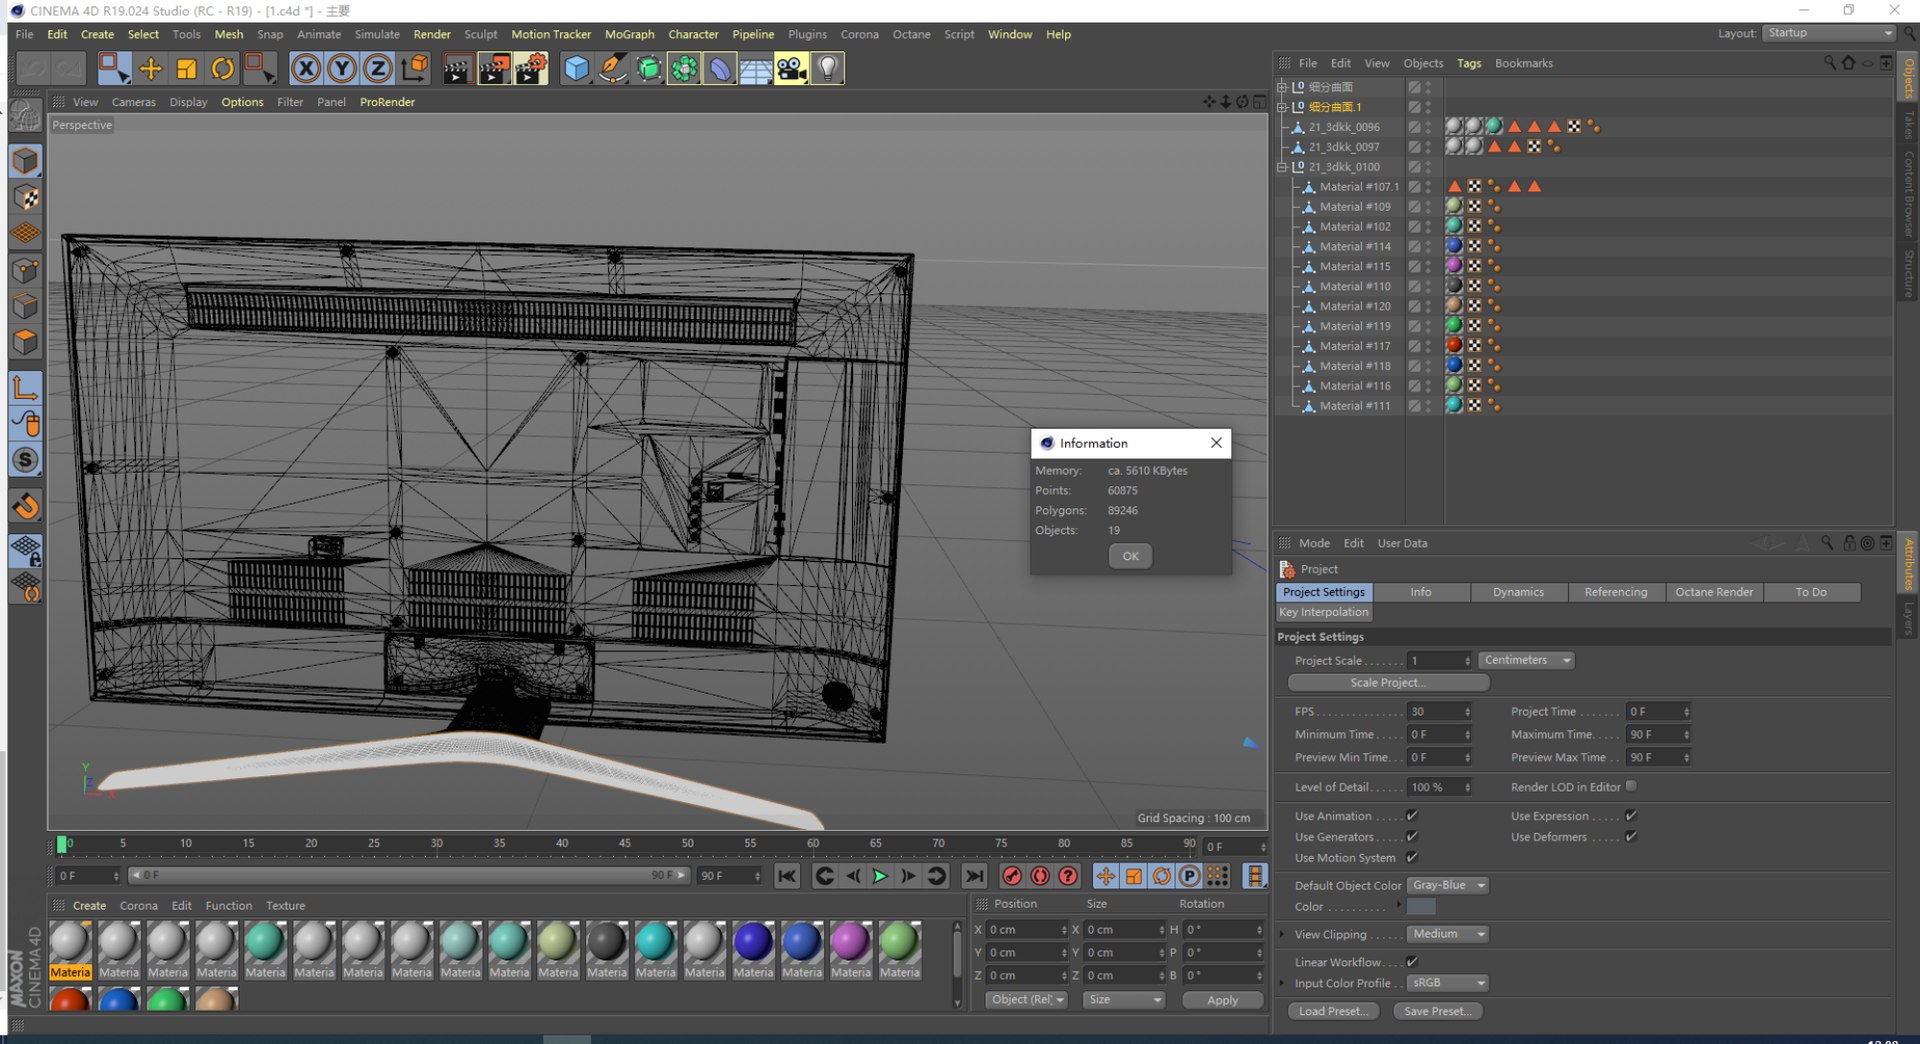Click OK in the Information dialog

1130,556
